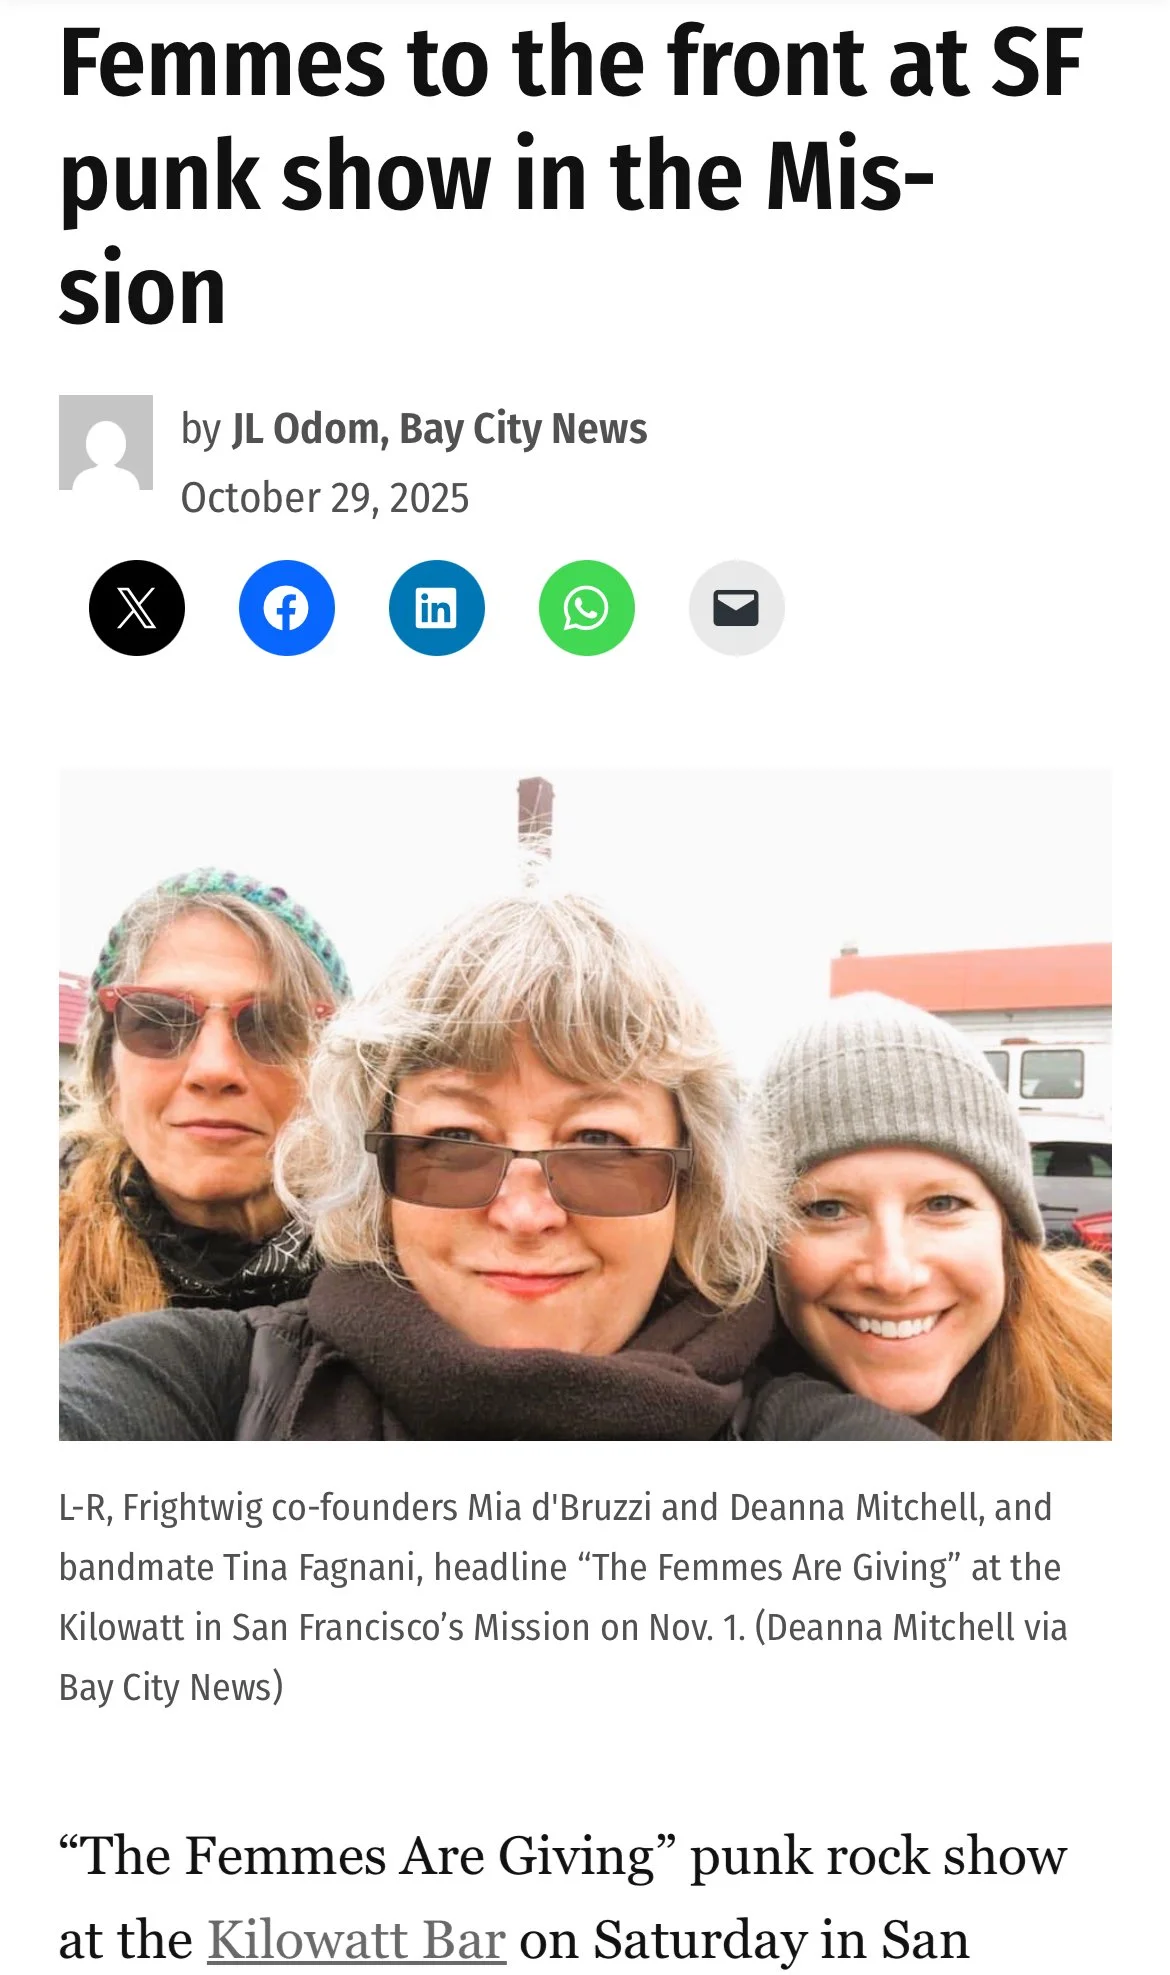The width and height of the screenshot is (1170, 1975).
Task: Click the October 29, 2025 publish date
Action: (x=325, y=498)
